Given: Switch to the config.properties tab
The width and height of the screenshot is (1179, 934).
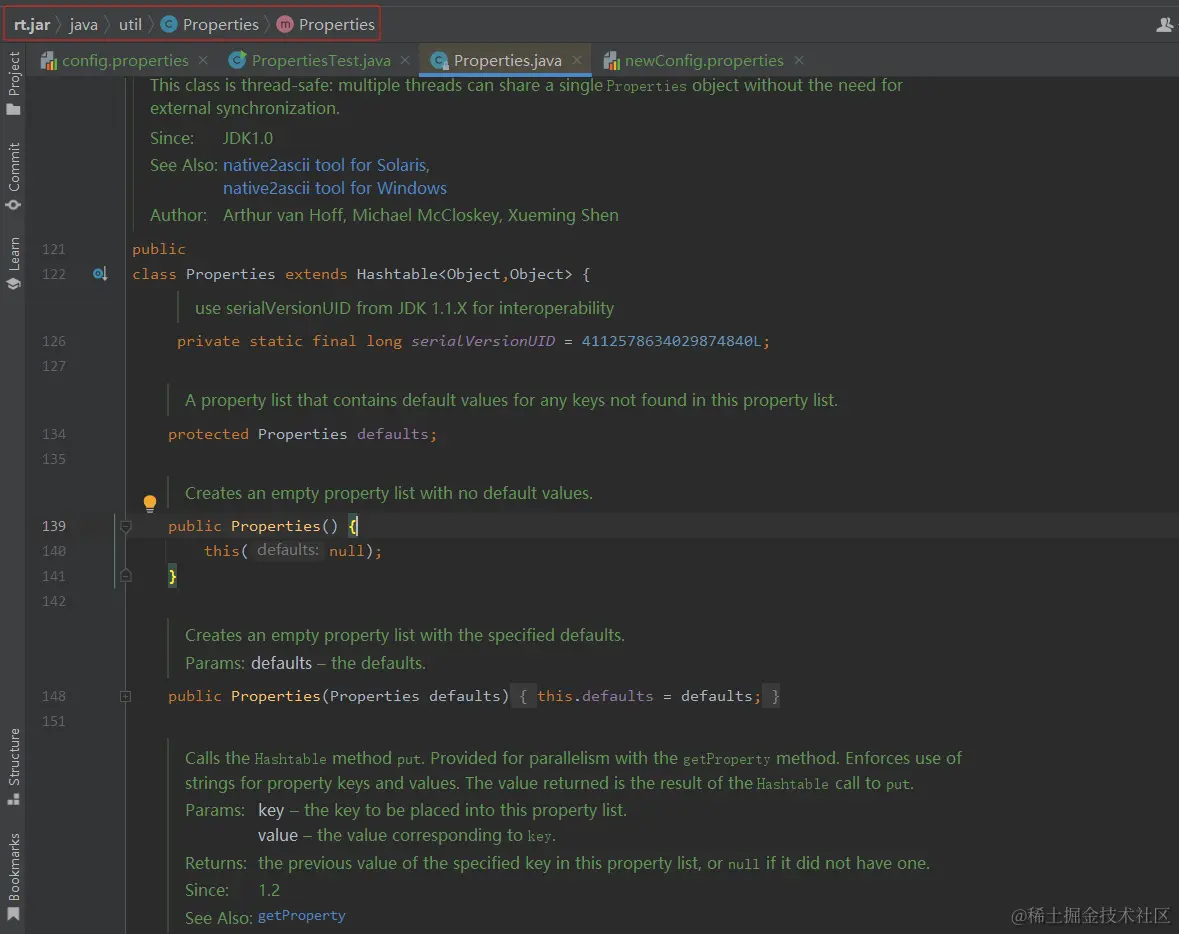Looking at the screenshot, I should (125, 60).
